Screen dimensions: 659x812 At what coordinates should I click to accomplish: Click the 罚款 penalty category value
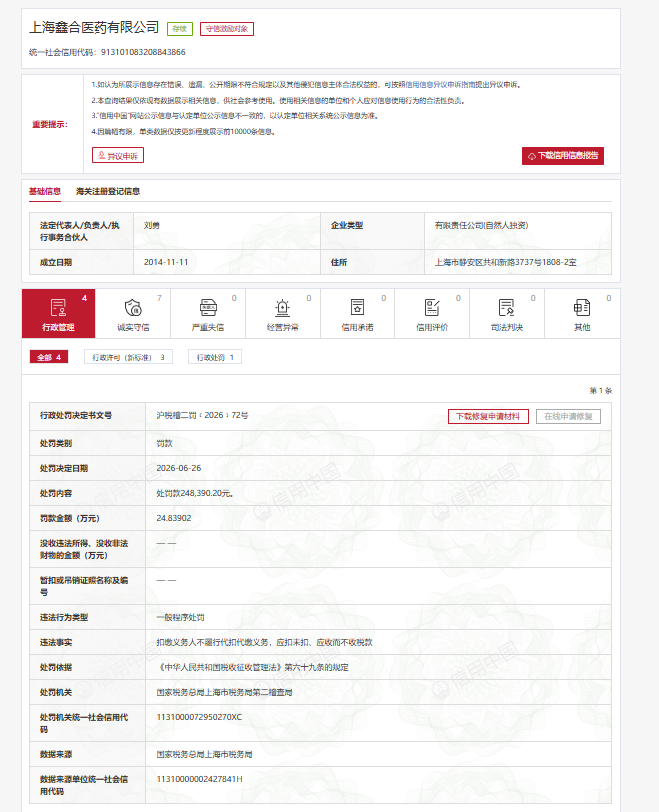pos(164,443)
